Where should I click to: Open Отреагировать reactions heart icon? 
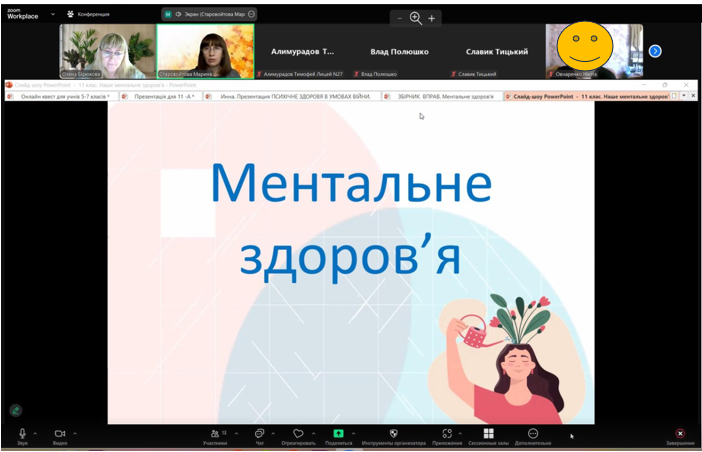(298, 433)
